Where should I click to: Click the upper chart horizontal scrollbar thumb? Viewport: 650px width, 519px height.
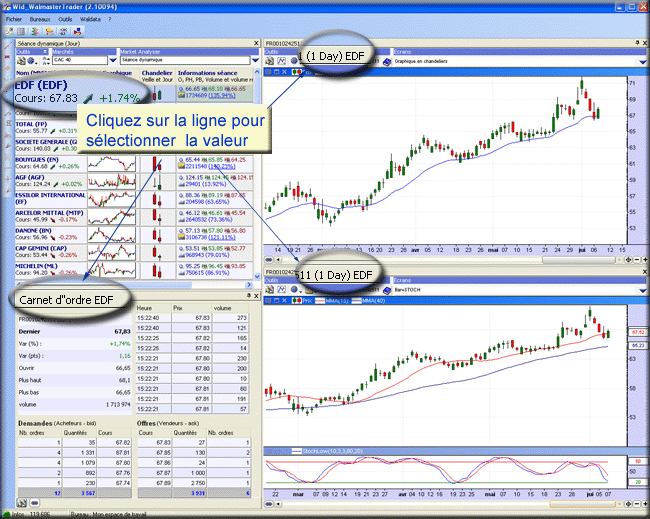(x=579, y=260)
